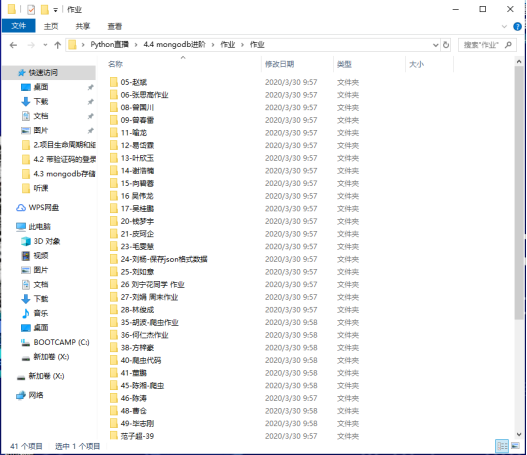Open address bar history dropdown
Screen dimensions: 527x455
(x=436, y=45)
